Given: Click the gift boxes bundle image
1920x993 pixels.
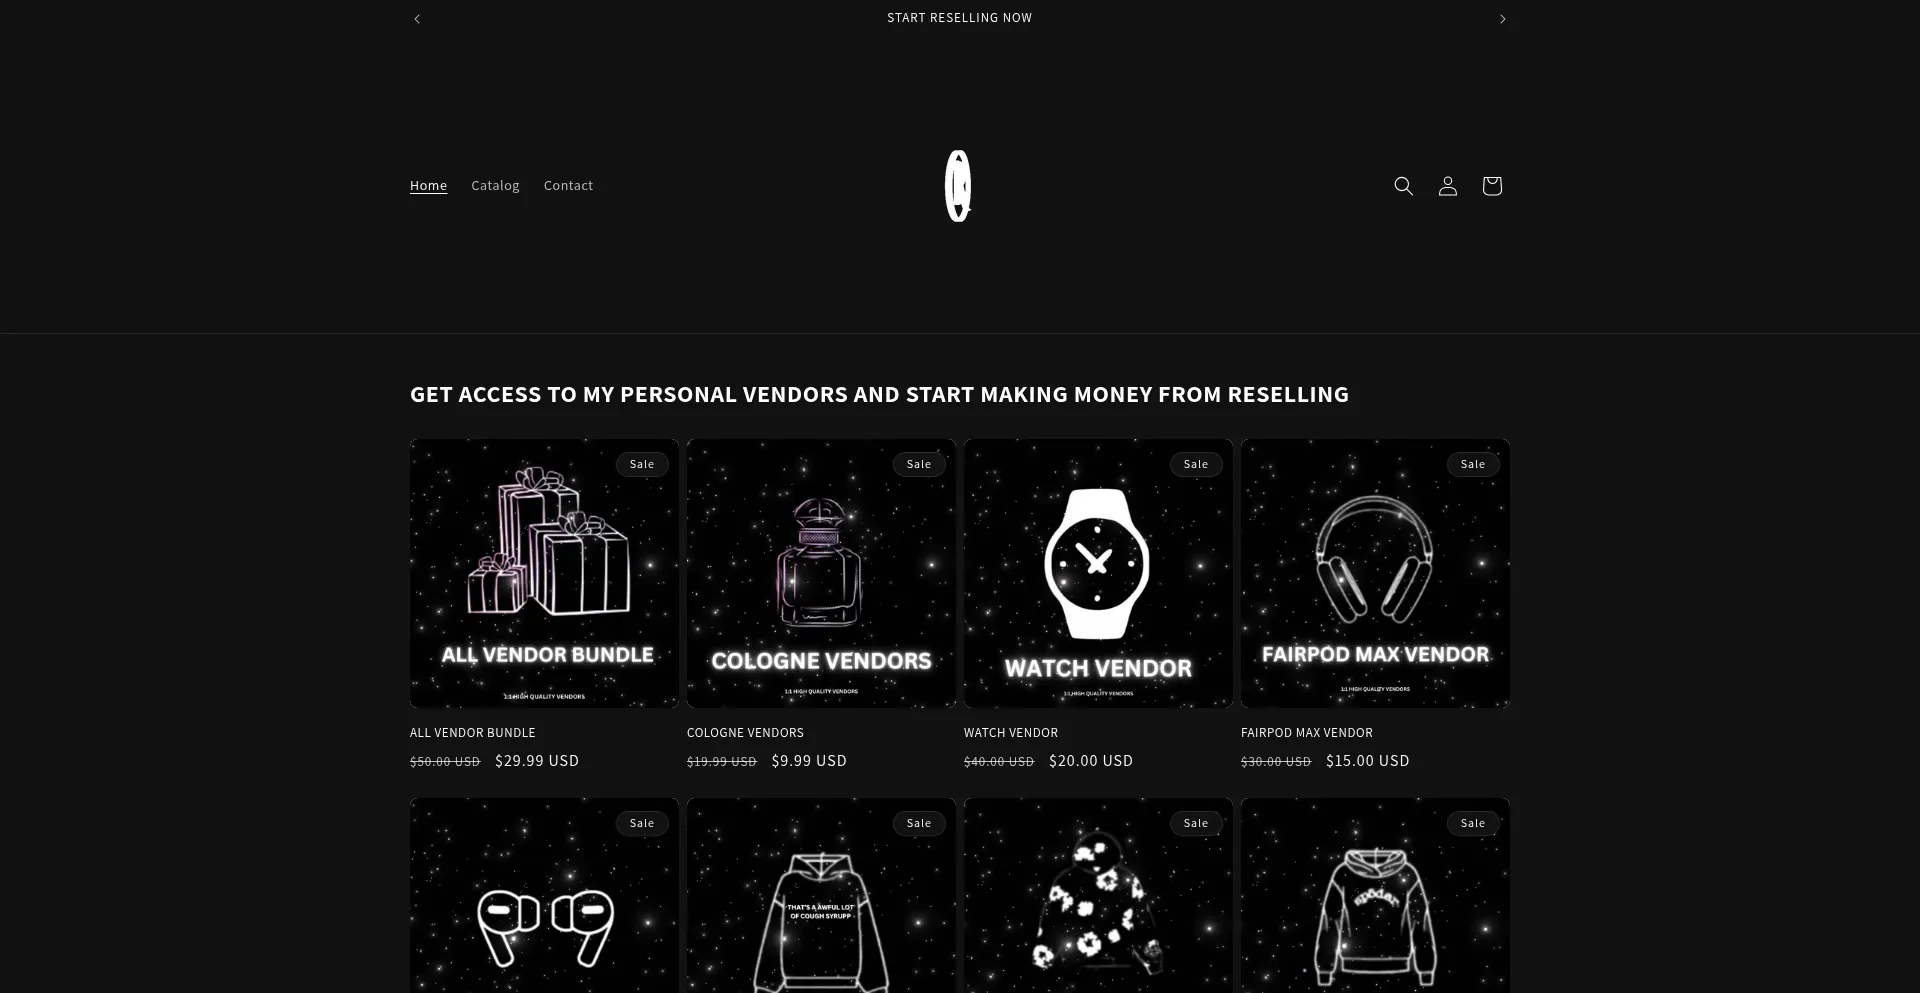Looking at the screenshot, I should pos(544,573).
